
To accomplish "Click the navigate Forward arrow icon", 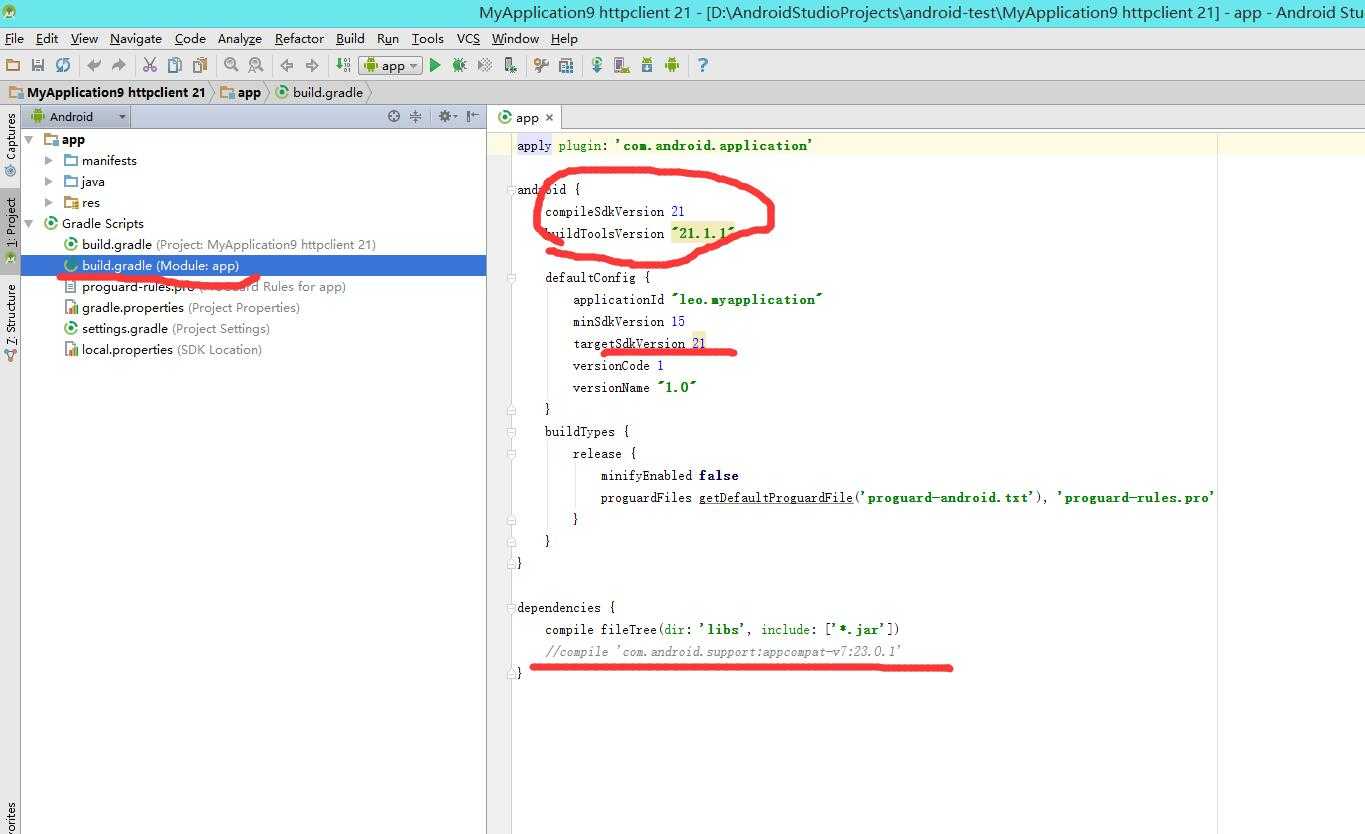I will [311, 65].
